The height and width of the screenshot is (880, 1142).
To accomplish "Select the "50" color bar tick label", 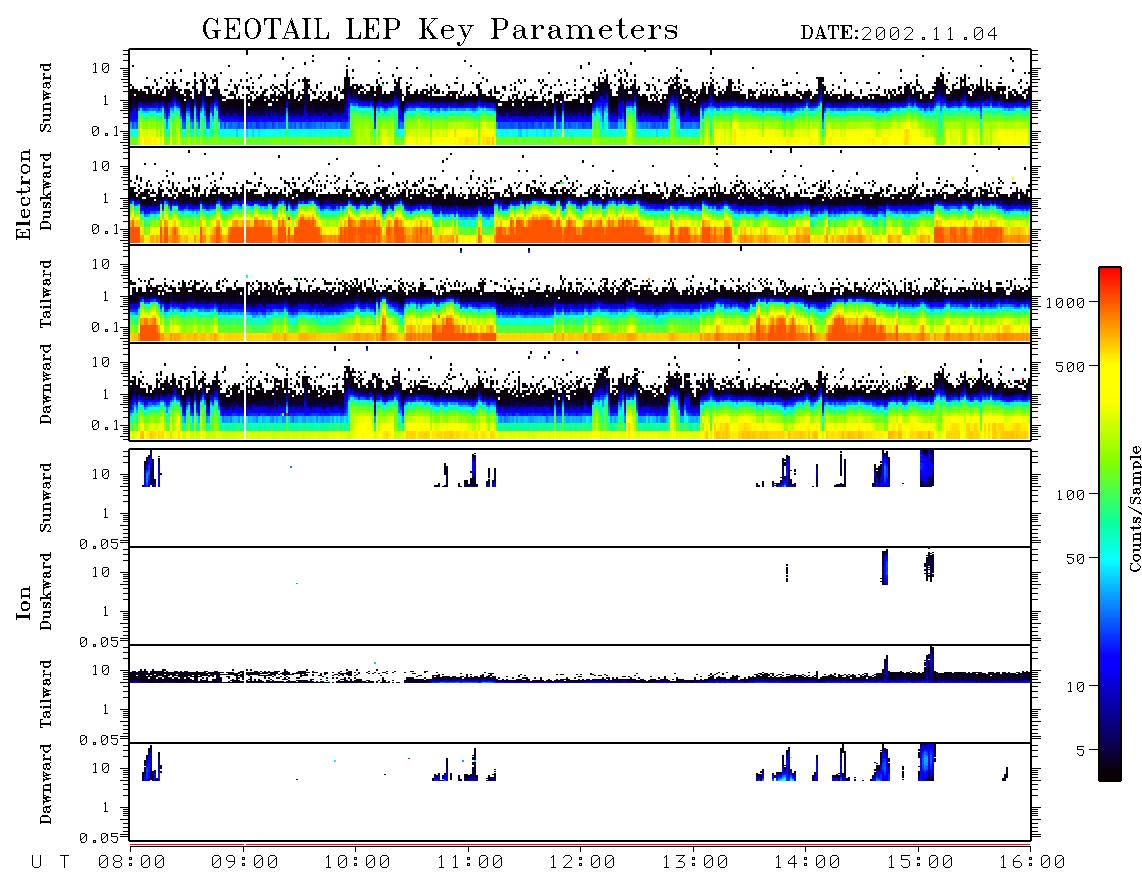I will point(1075,559).
